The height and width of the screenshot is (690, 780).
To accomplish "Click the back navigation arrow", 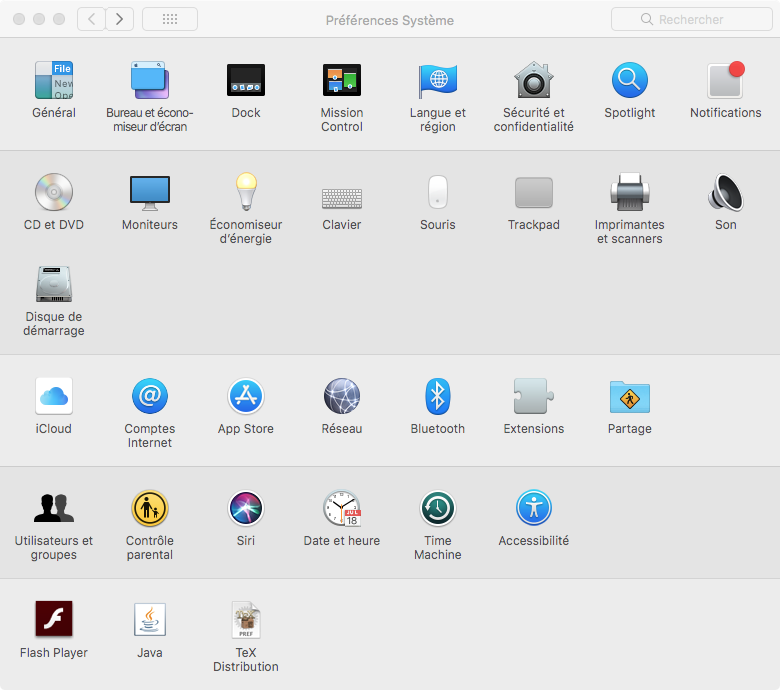I will click(91, 19).
